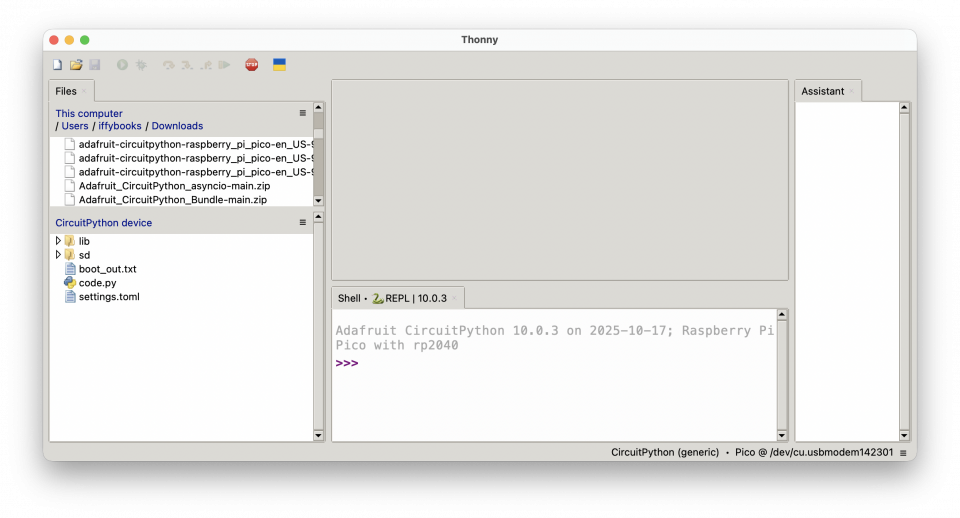Click the Python icon next to code.py
Image resolution: width=960 pixels, height=518 pixels.
point(70,283)
